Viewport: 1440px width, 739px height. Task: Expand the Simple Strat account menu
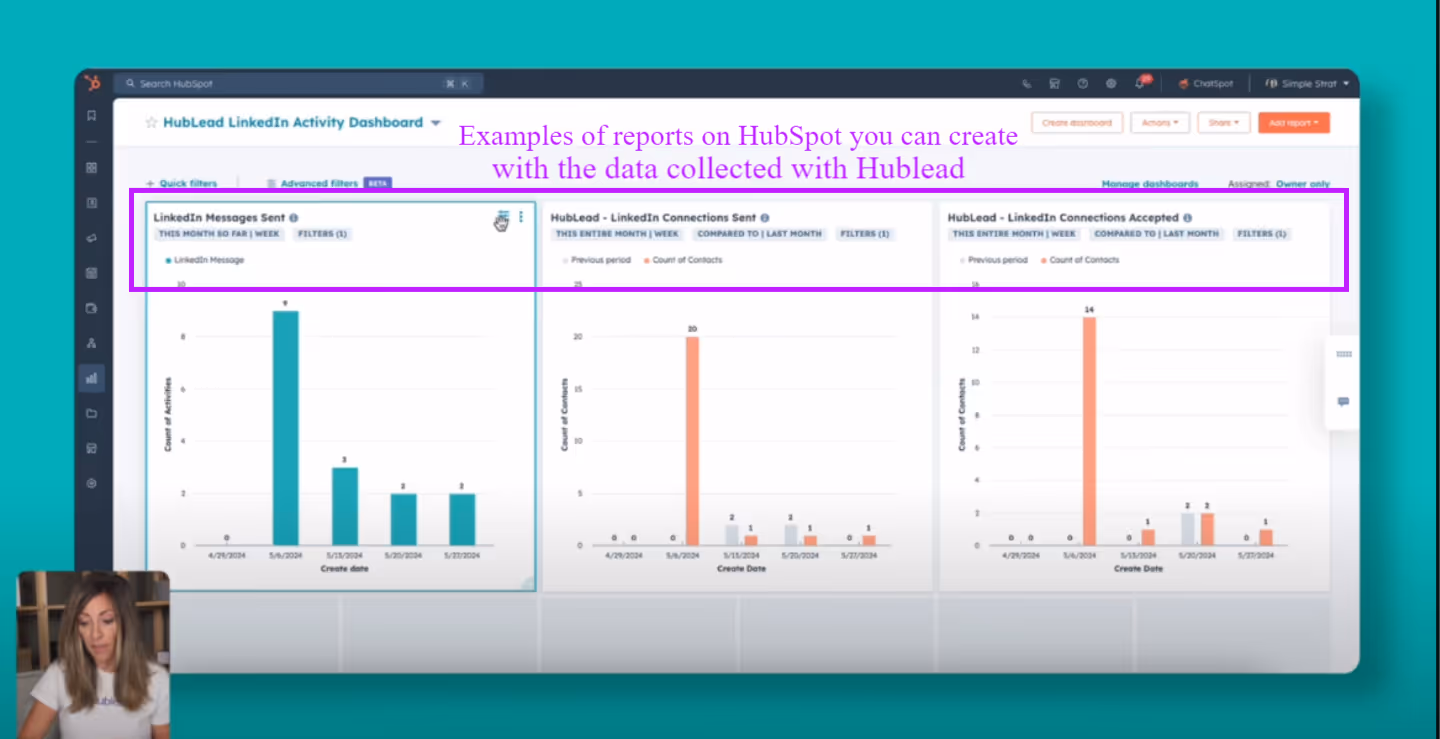[x=1307, y=84]
